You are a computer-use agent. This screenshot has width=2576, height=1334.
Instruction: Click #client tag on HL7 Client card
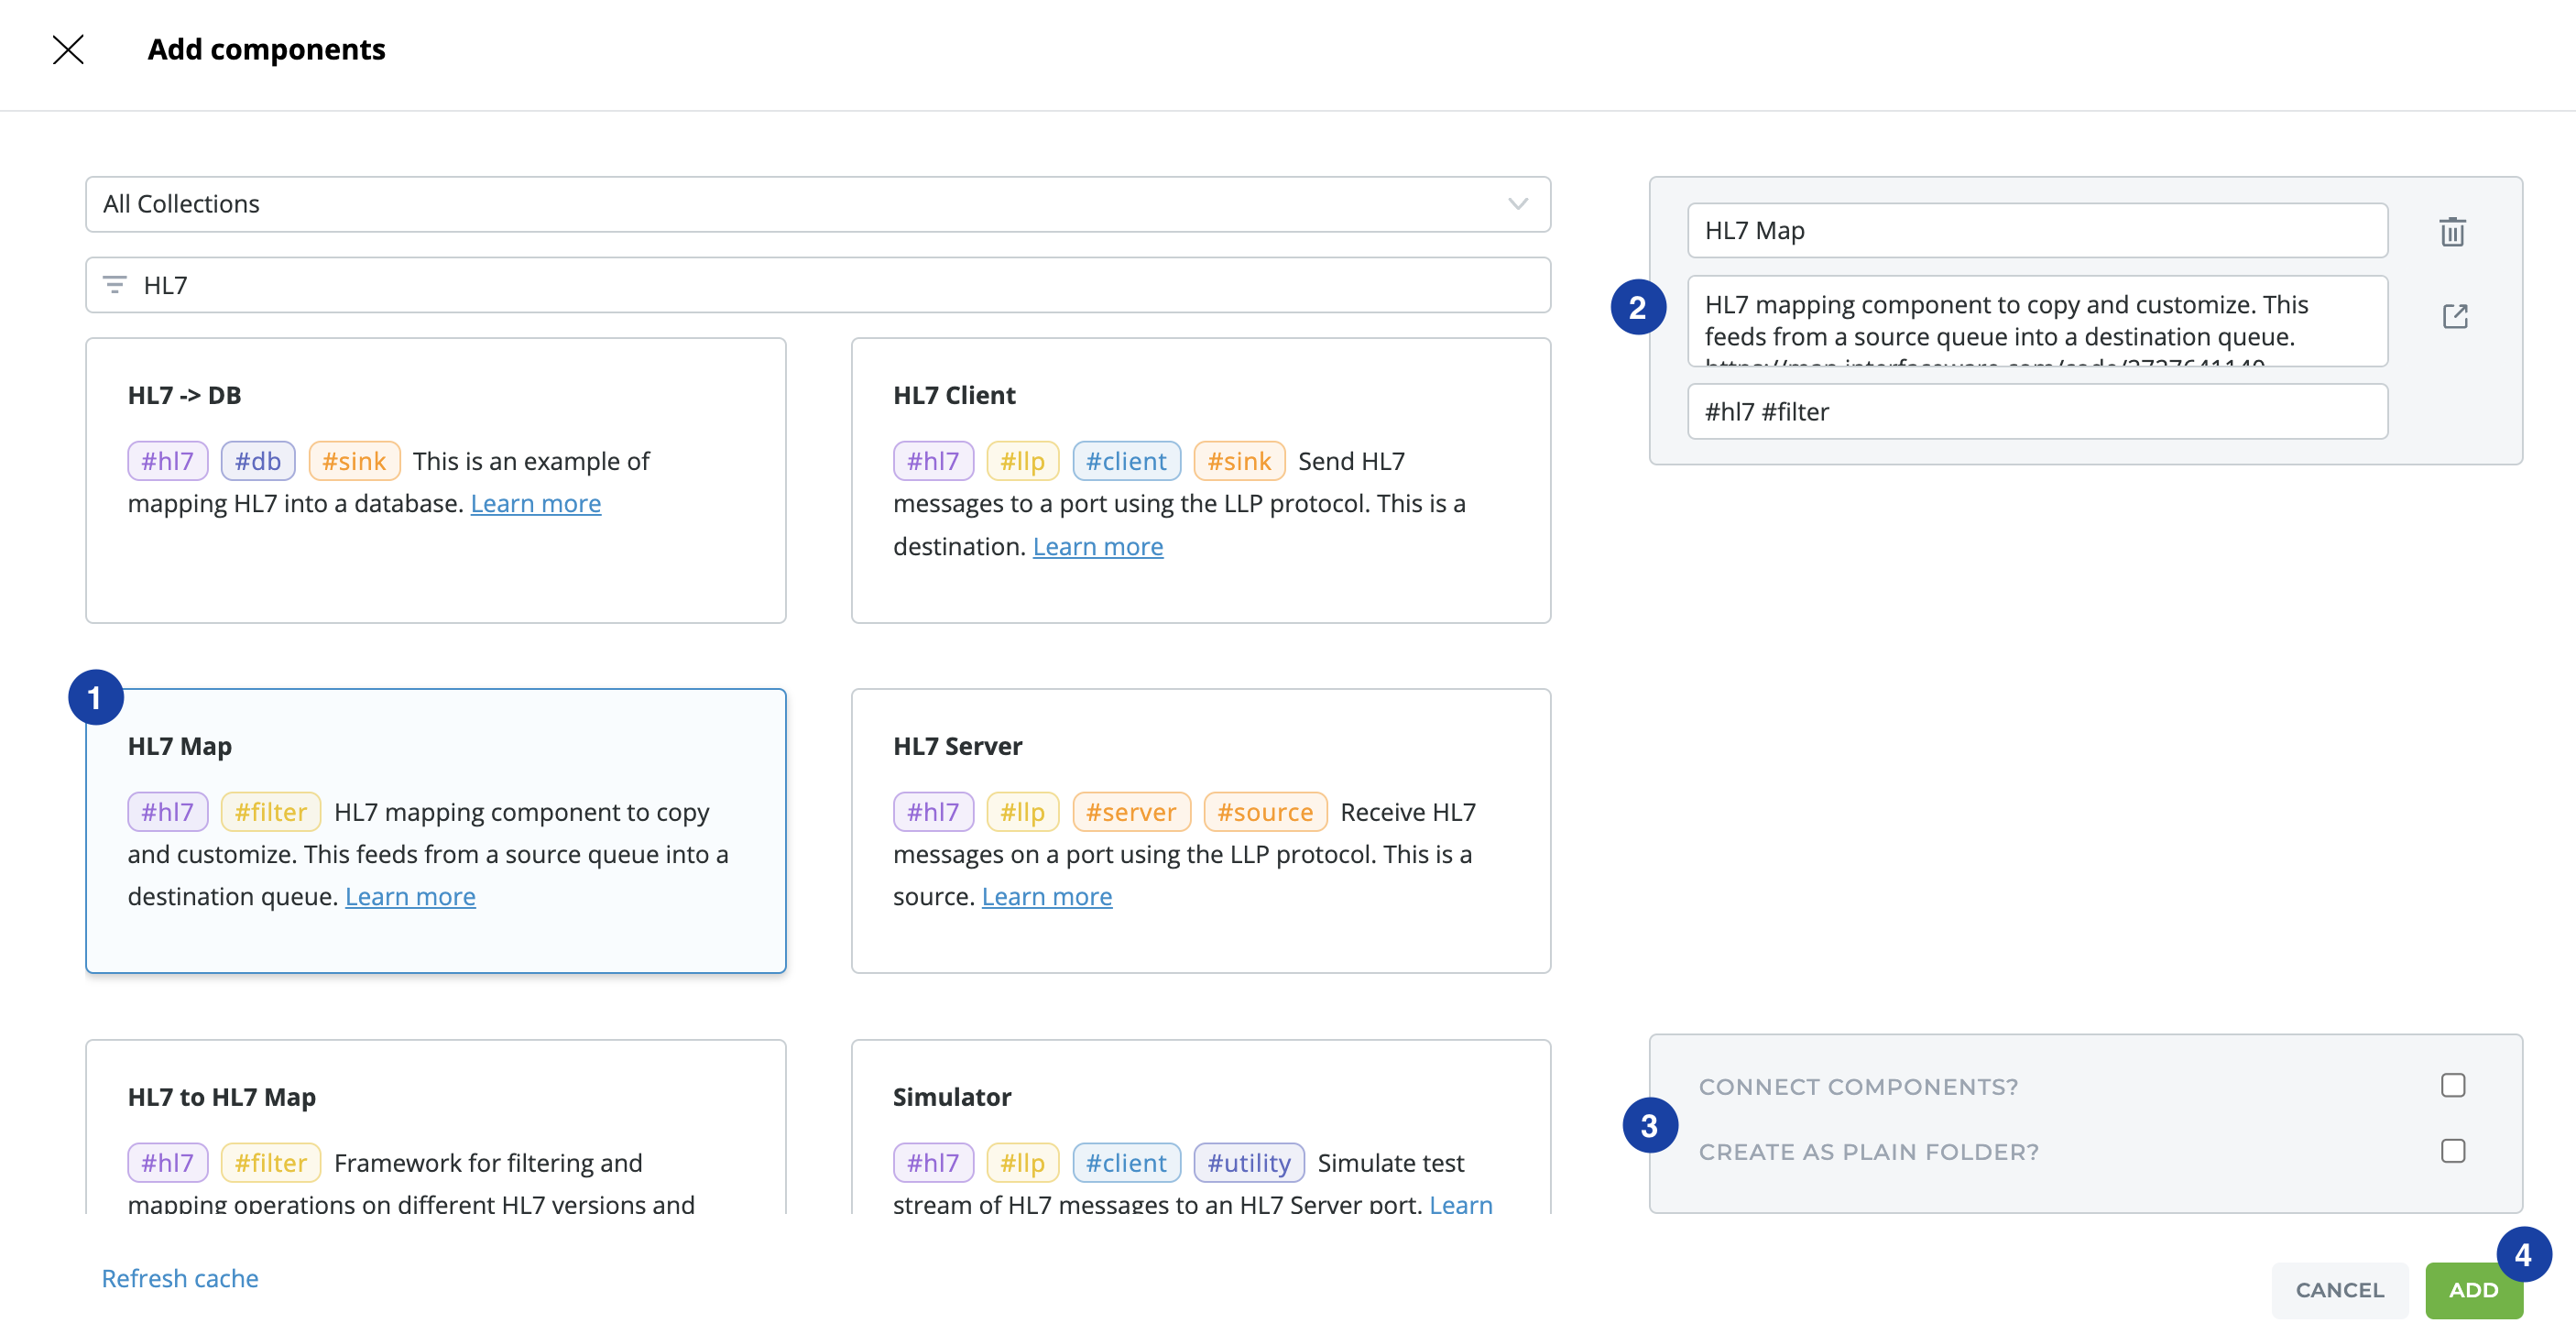click(x=1125, y=461)
